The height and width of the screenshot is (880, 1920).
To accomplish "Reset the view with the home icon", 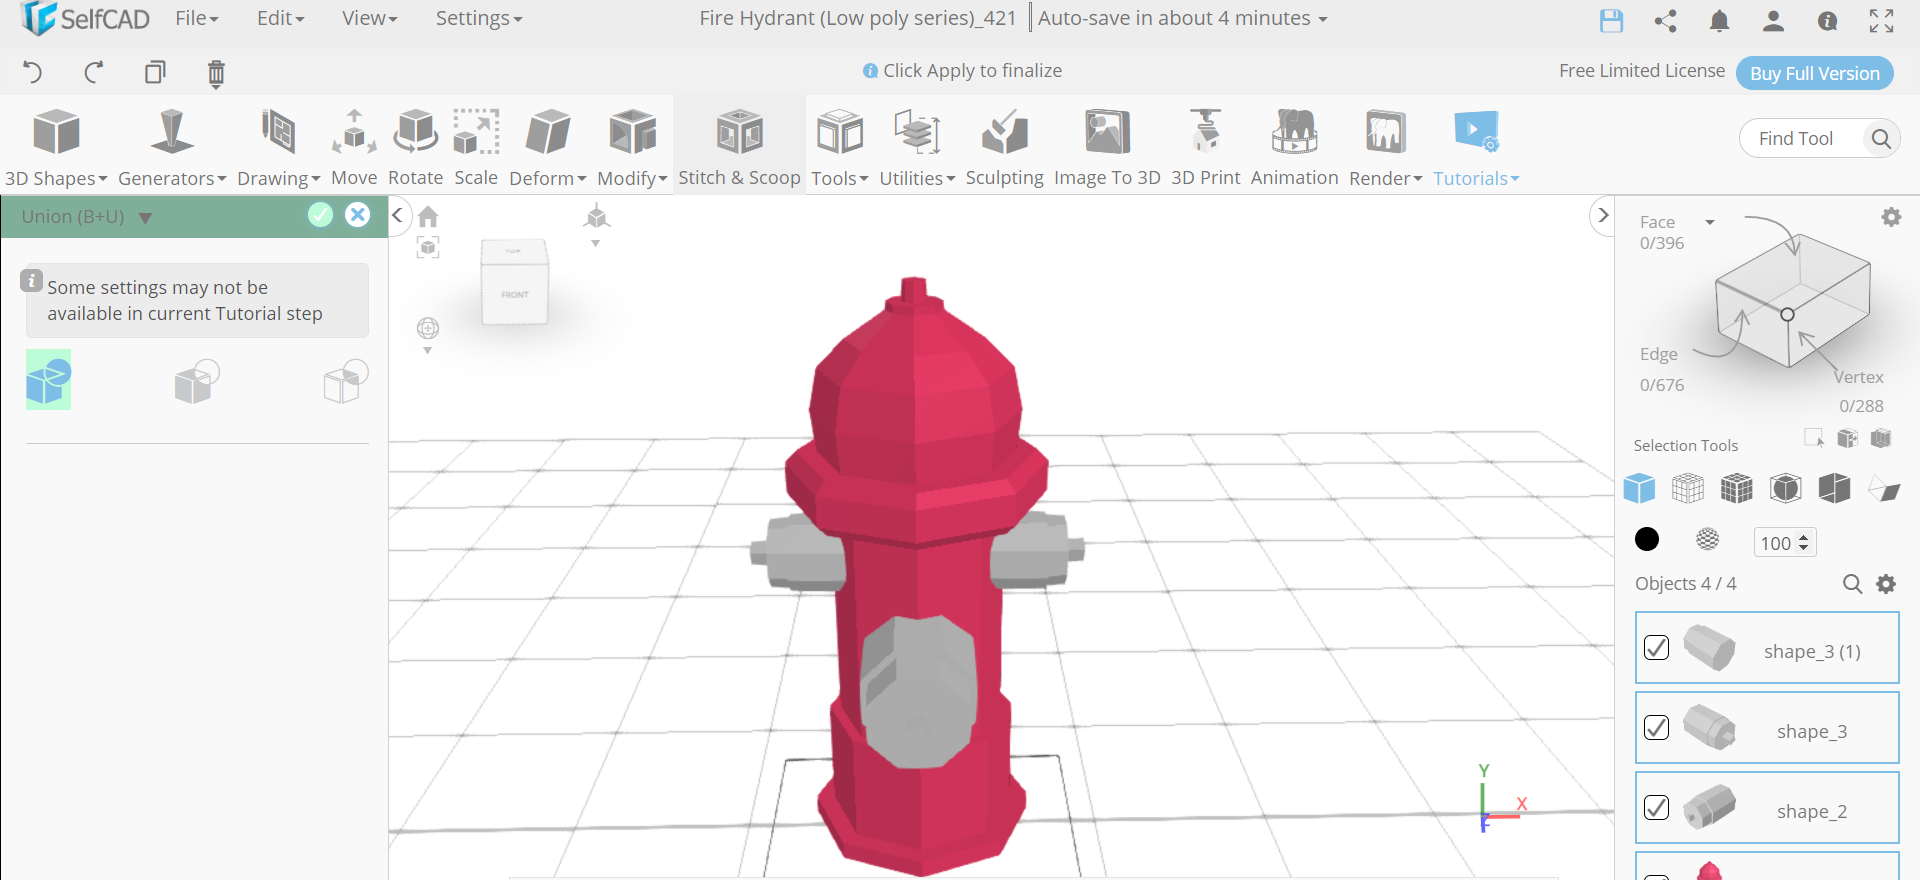I will (x=428, y=216).
